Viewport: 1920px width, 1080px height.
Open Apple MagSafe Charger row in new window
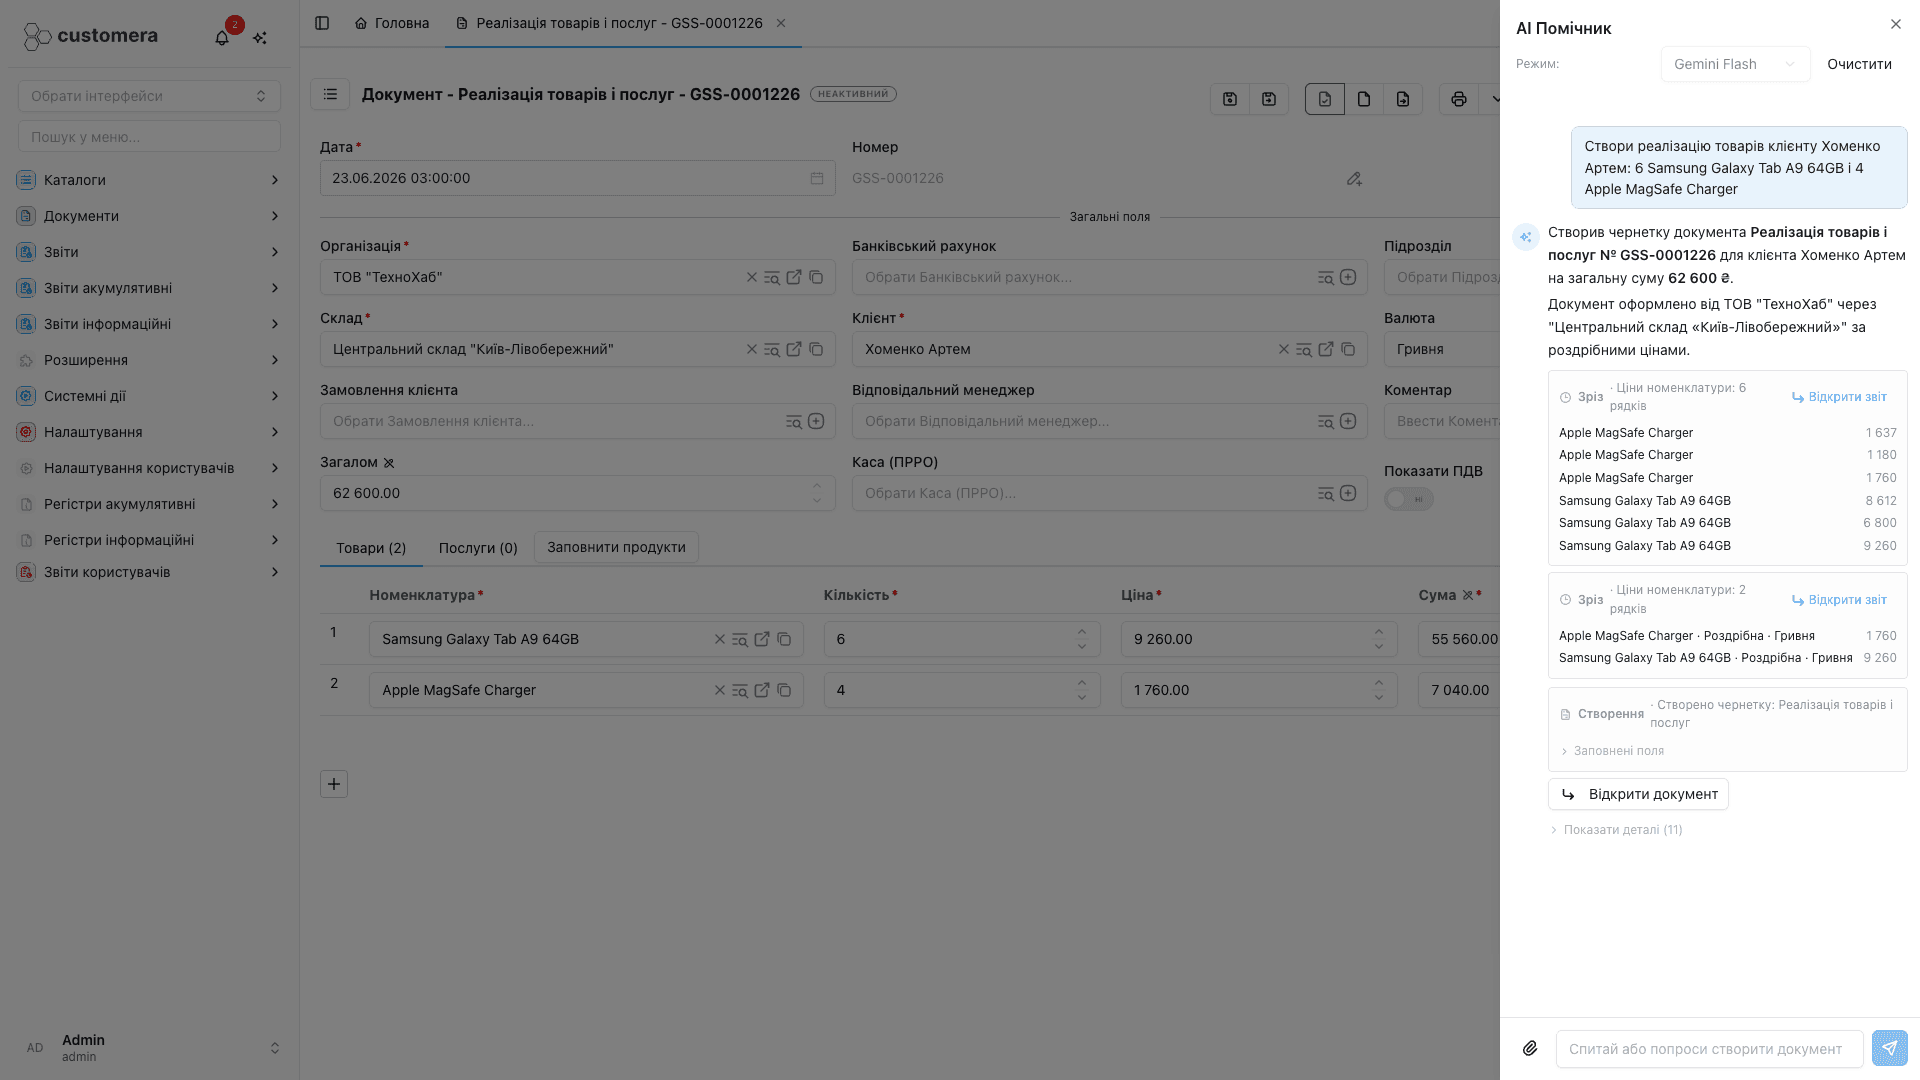pos(762,690)
